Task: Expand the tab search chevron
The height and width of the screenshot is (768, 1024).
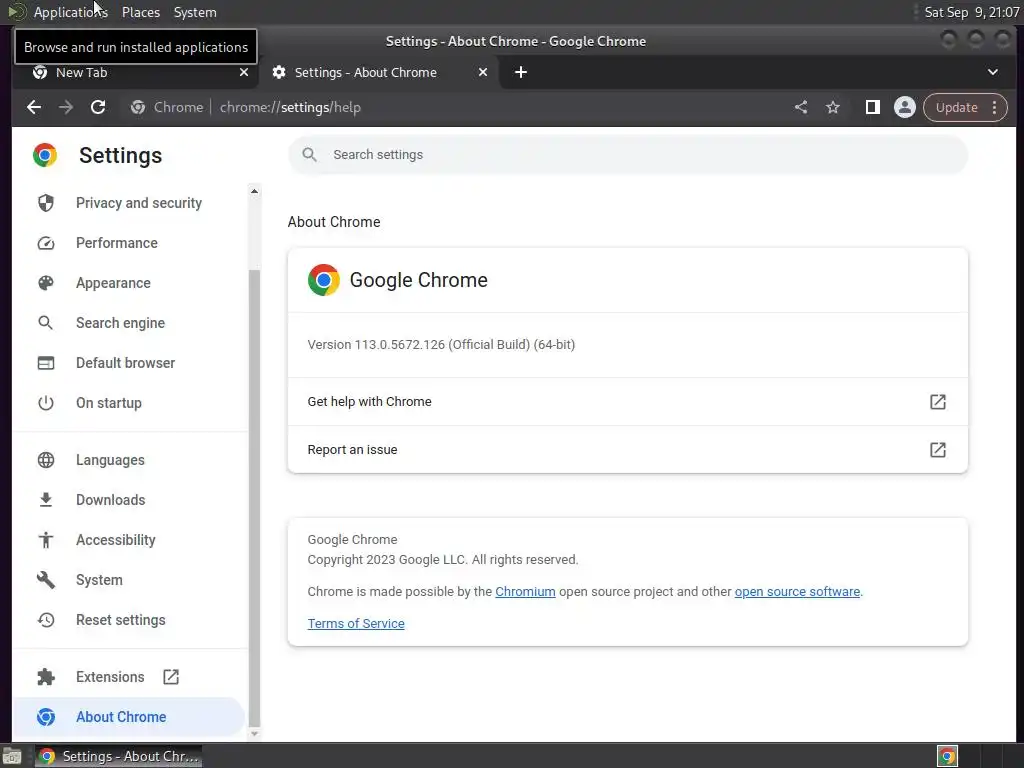Action: [993, 72]
